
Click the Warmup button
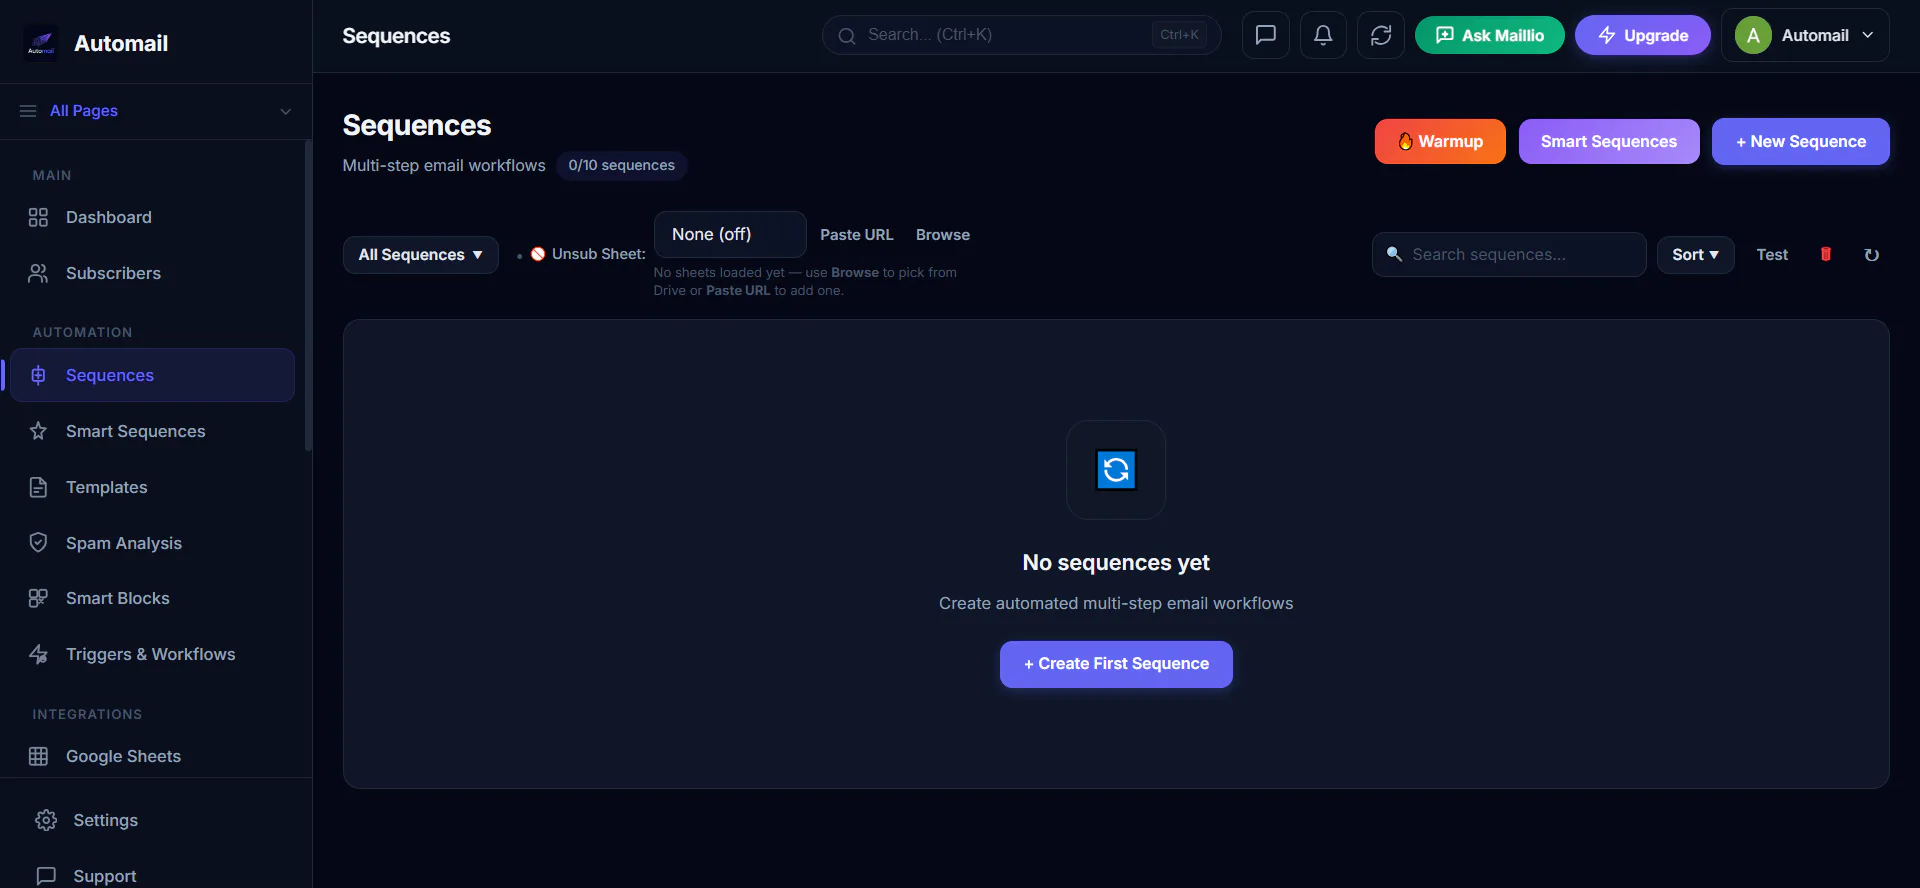pyautogui.click(x=1440, y=141)
